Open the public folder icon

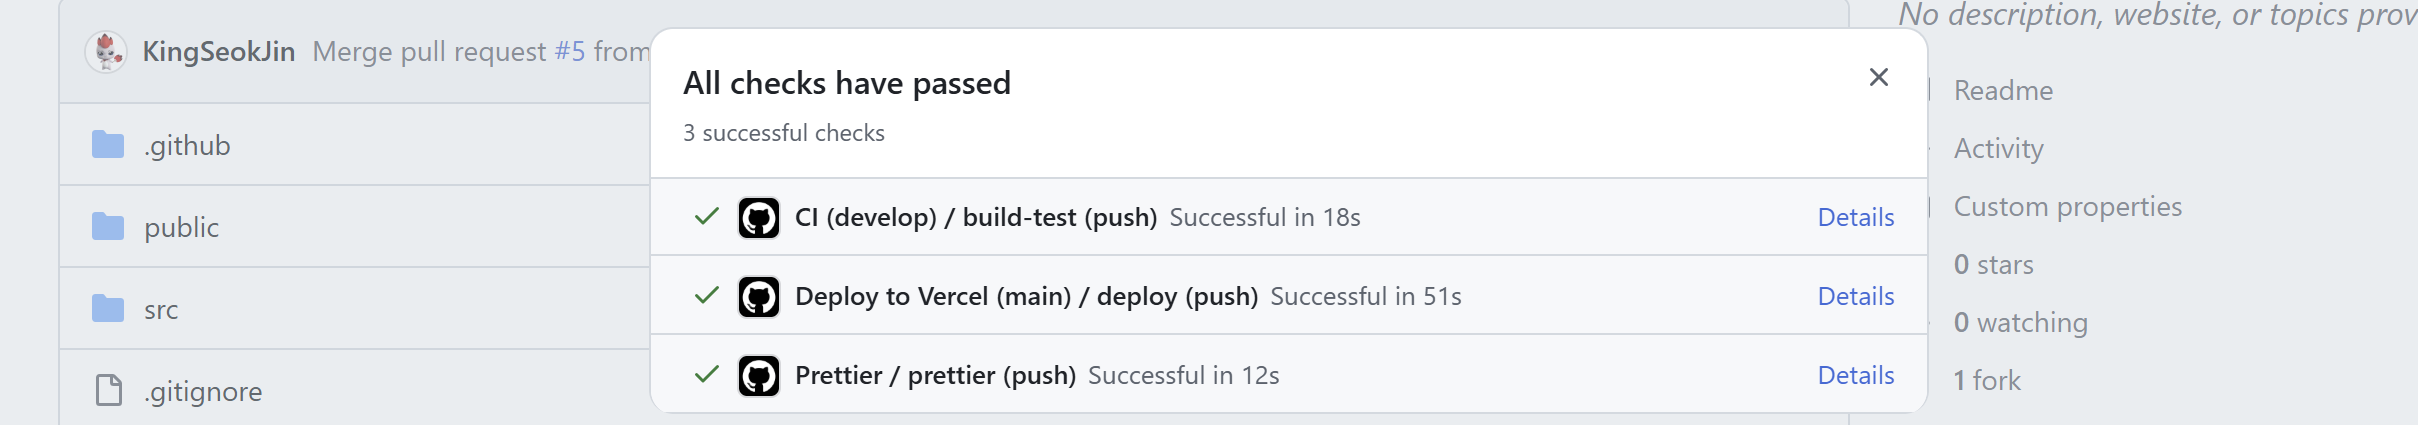(x=108, y=227)
